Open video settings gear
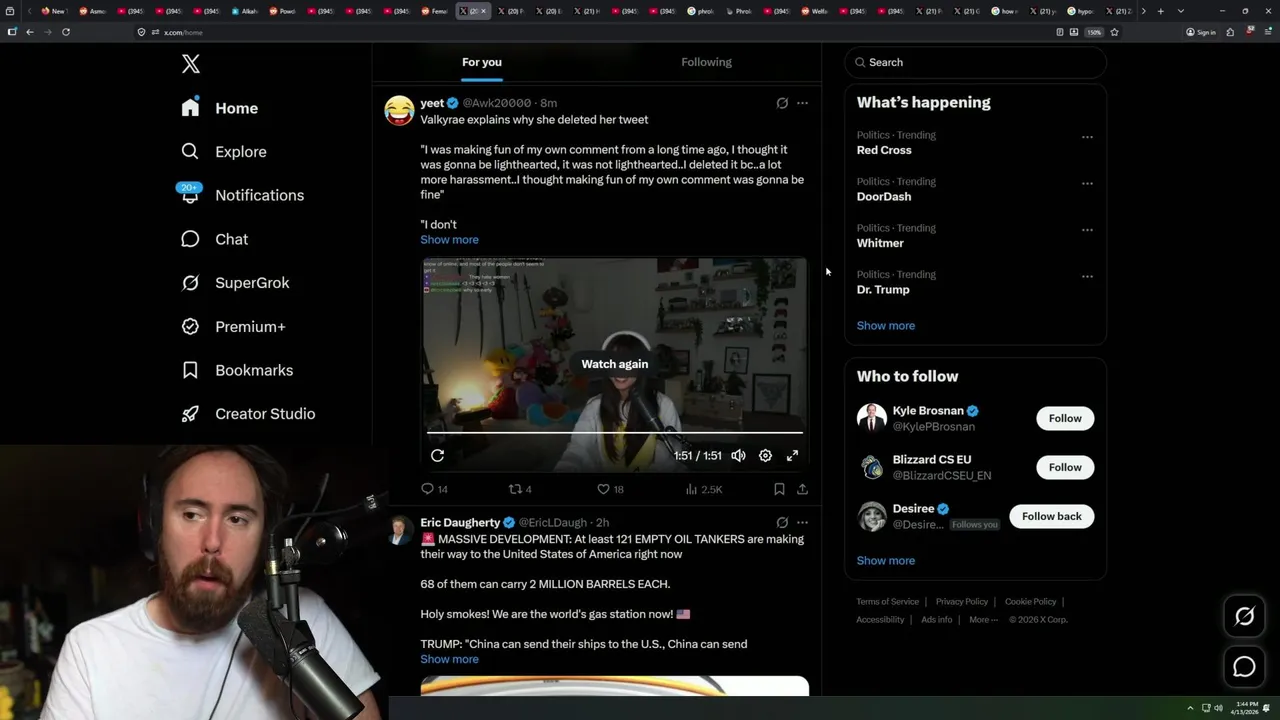 (765, 455)
